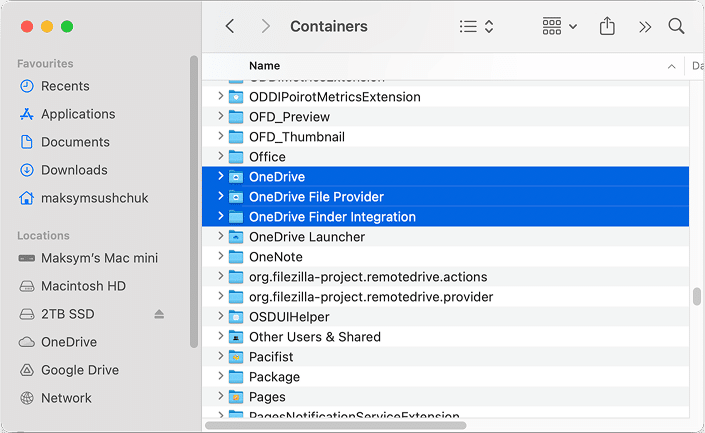
Task: Click the Macintosh HD disk icon
Action: [27, 286]
